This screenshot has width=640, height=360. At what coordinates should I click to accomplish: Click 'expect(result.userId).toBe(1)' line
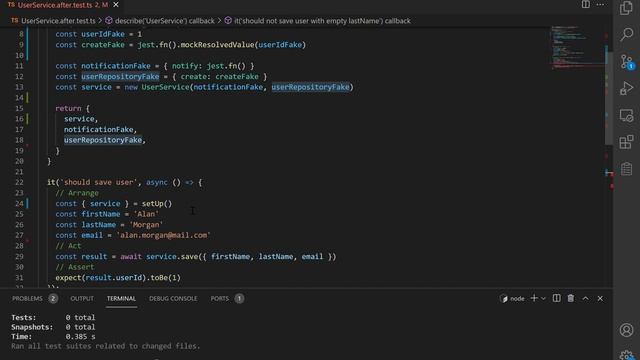[118, 278]
